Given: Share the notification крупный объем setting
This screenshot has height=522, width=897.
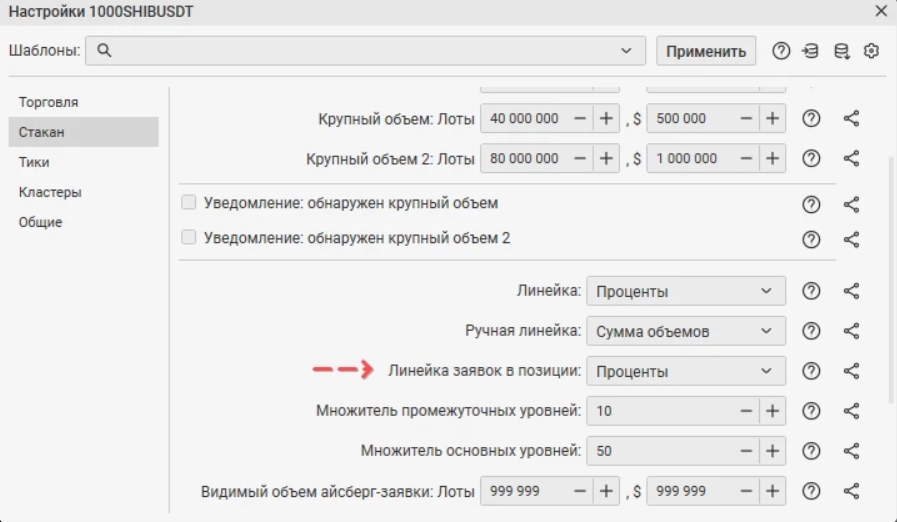Looking at the screenshot, I should coord(851,204).
